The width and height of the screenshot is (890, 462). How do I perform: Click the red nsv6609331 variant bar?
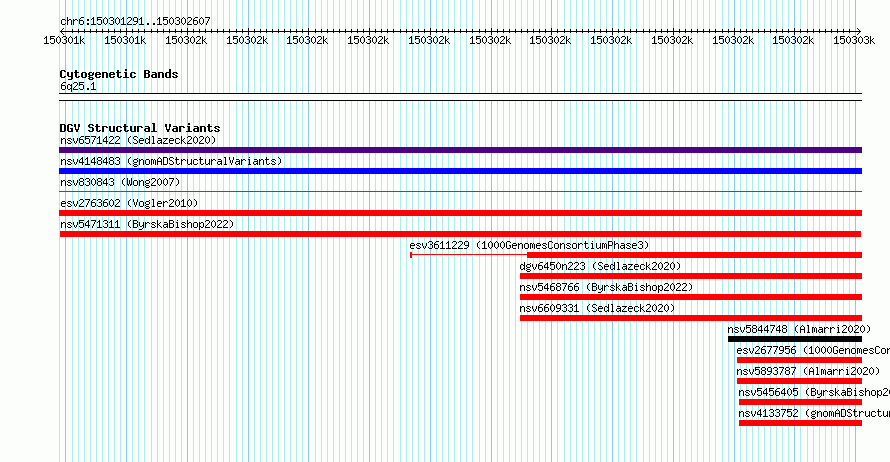(x=691, y=318)
